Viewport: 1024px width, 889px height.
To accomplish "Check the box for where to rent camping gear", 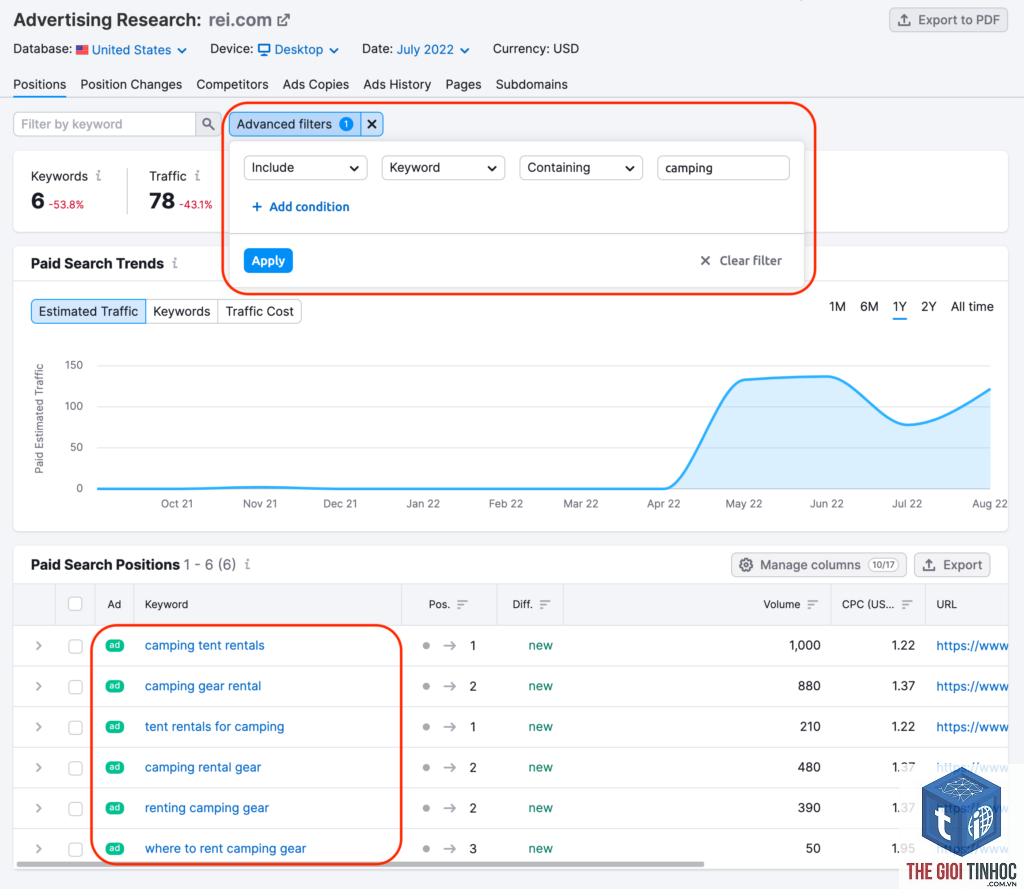I will (75, 849).
